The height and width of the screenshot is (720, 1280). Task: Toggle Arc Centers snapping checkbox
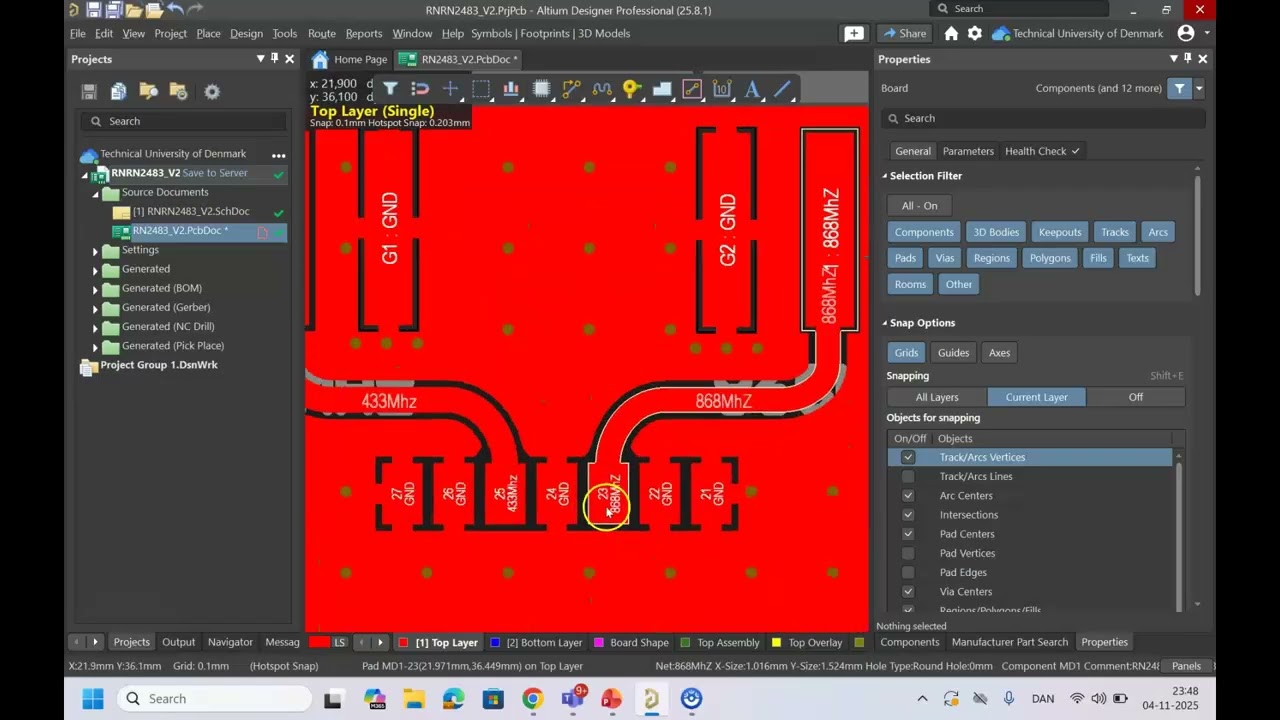coord(908,495)
